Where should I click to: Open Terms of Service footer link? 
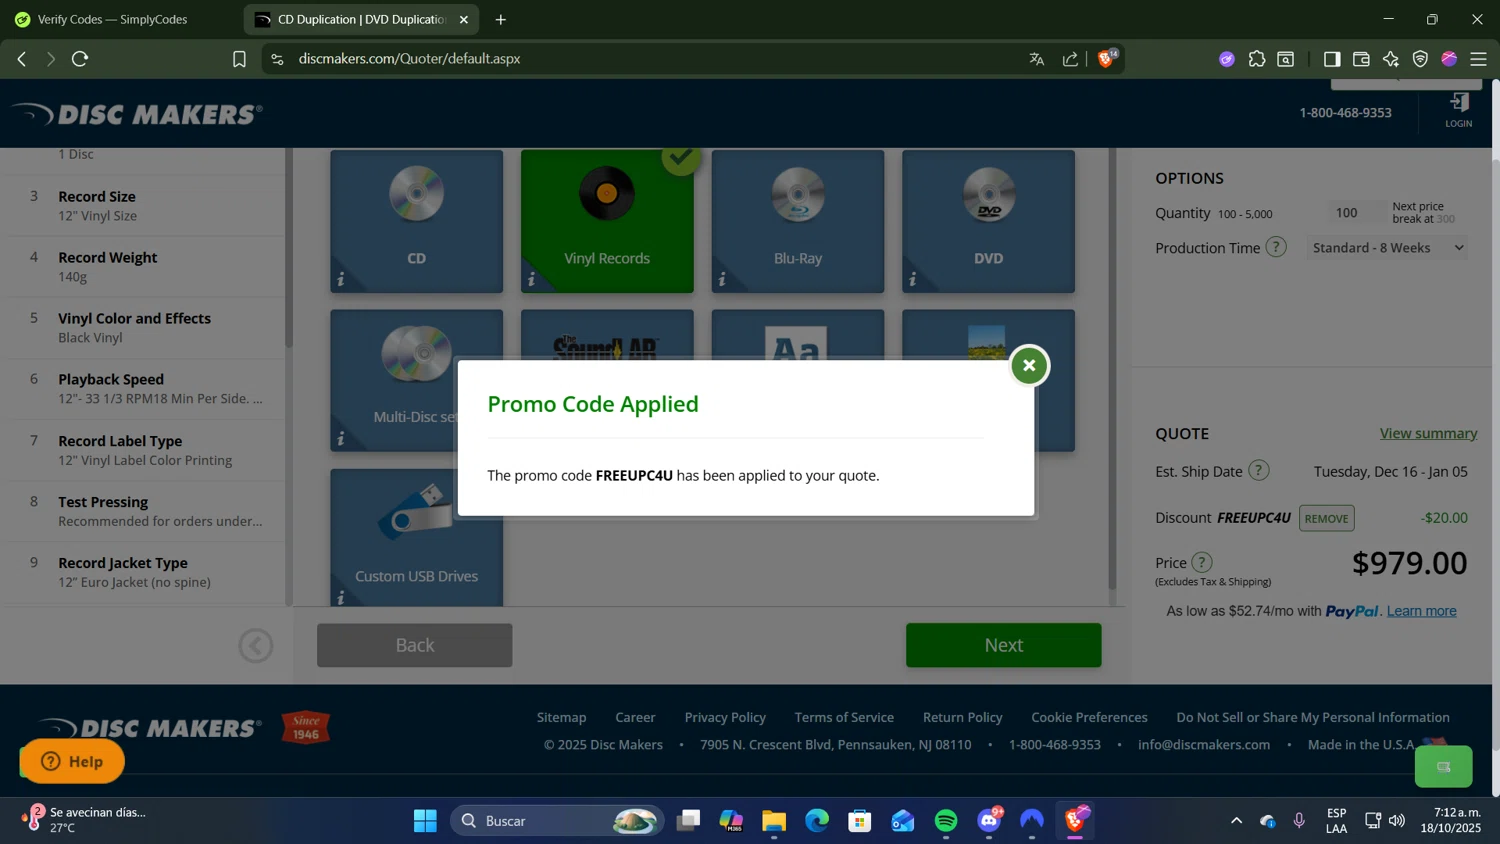[844, 717]
